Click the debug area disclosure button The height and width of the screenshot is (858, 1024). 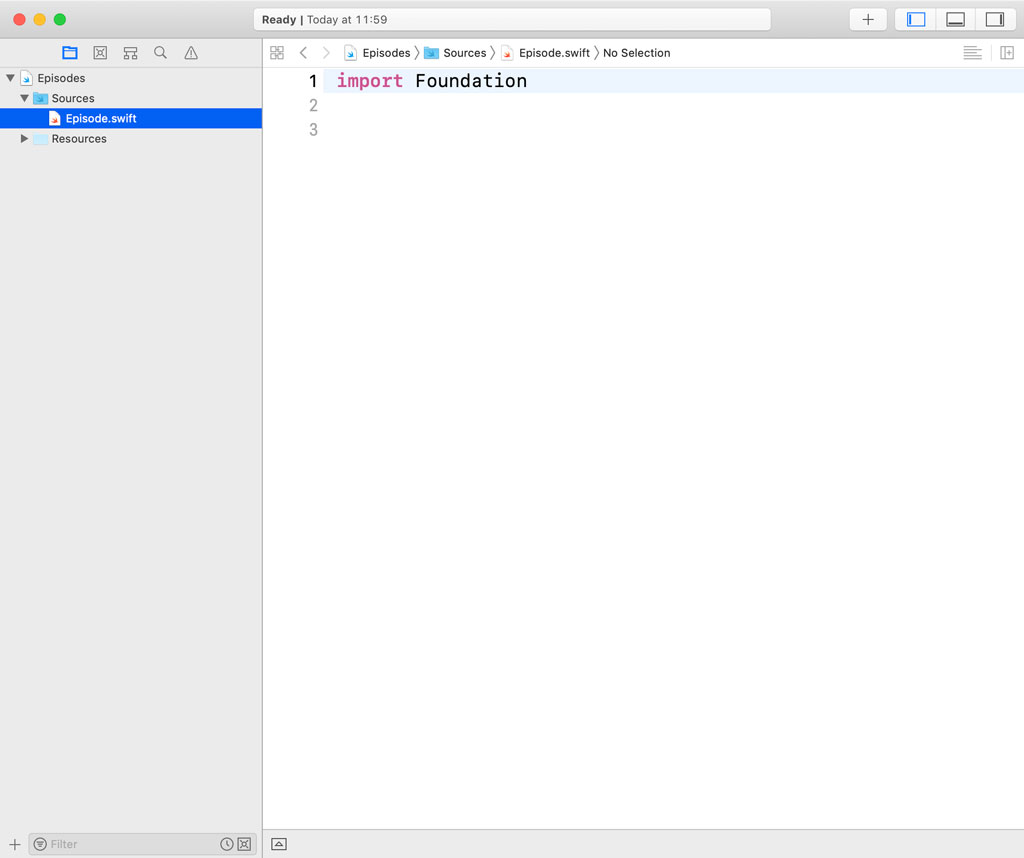[x=278, y=843]
